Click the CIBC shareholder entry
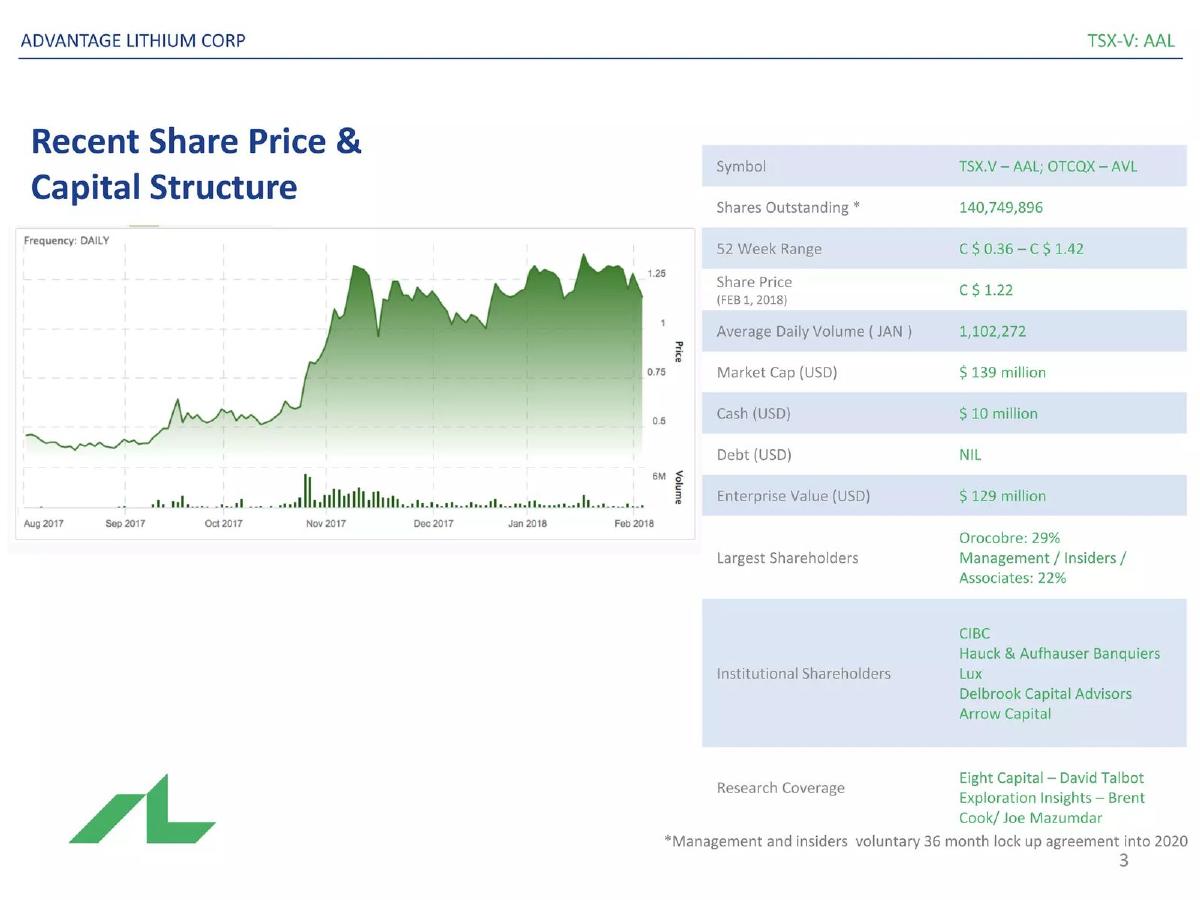 tap(975, 633)
